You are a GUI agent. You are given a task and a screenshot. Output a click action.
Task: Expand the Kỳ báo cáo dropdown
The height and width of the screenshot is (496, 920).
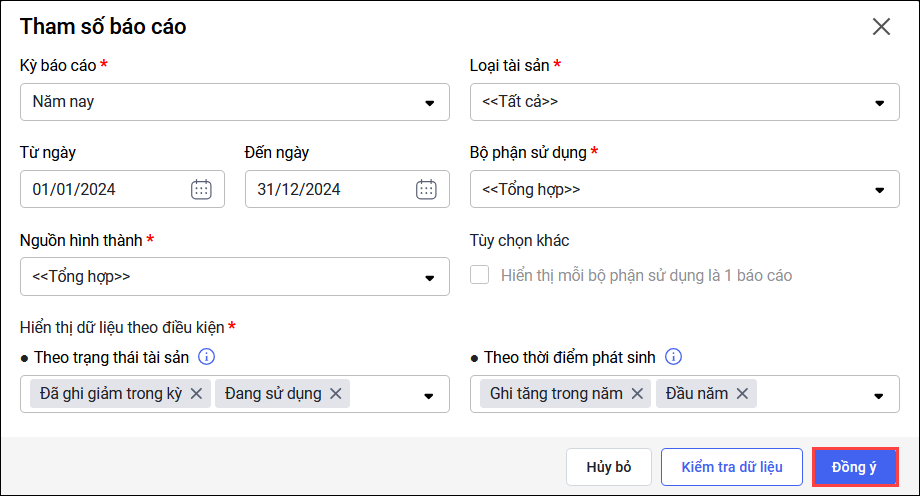click(429, 102)
